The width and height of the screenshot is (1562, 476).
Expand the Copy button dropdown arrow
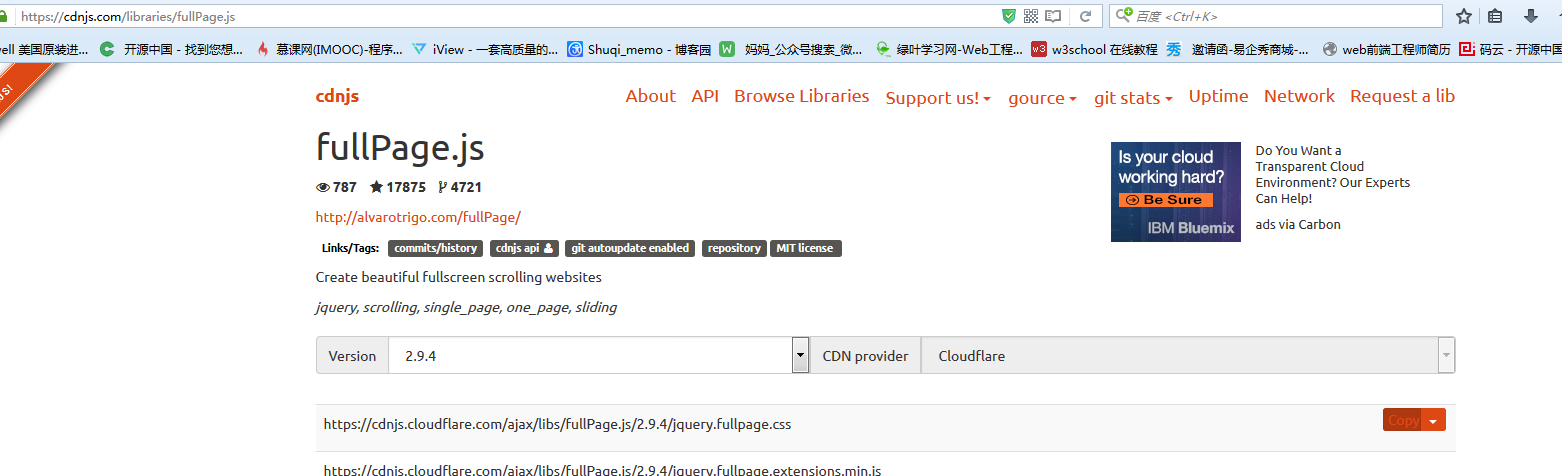point(1434,421)
